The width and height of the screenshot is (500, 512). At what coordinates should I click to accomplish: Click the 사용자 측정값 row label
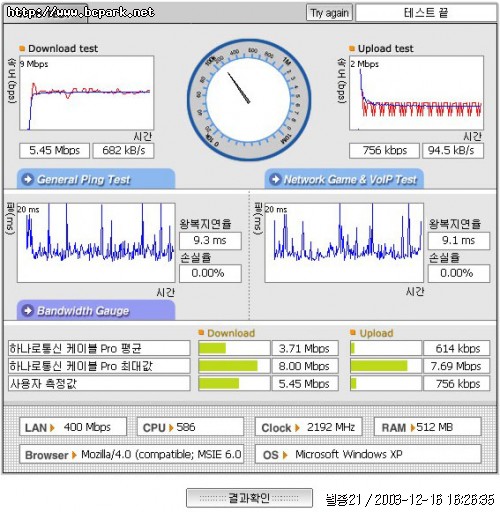pos(99,384)
